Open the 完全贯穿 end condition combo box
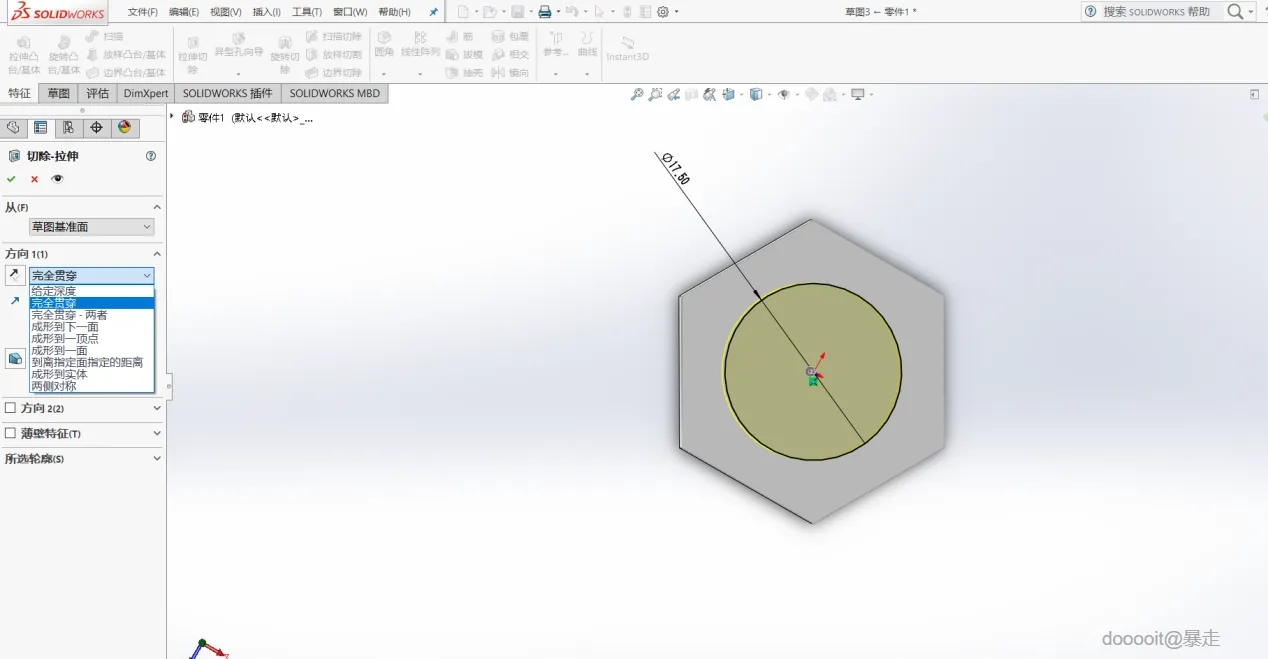The image size is (1268, 659). [x=91, y=275]
